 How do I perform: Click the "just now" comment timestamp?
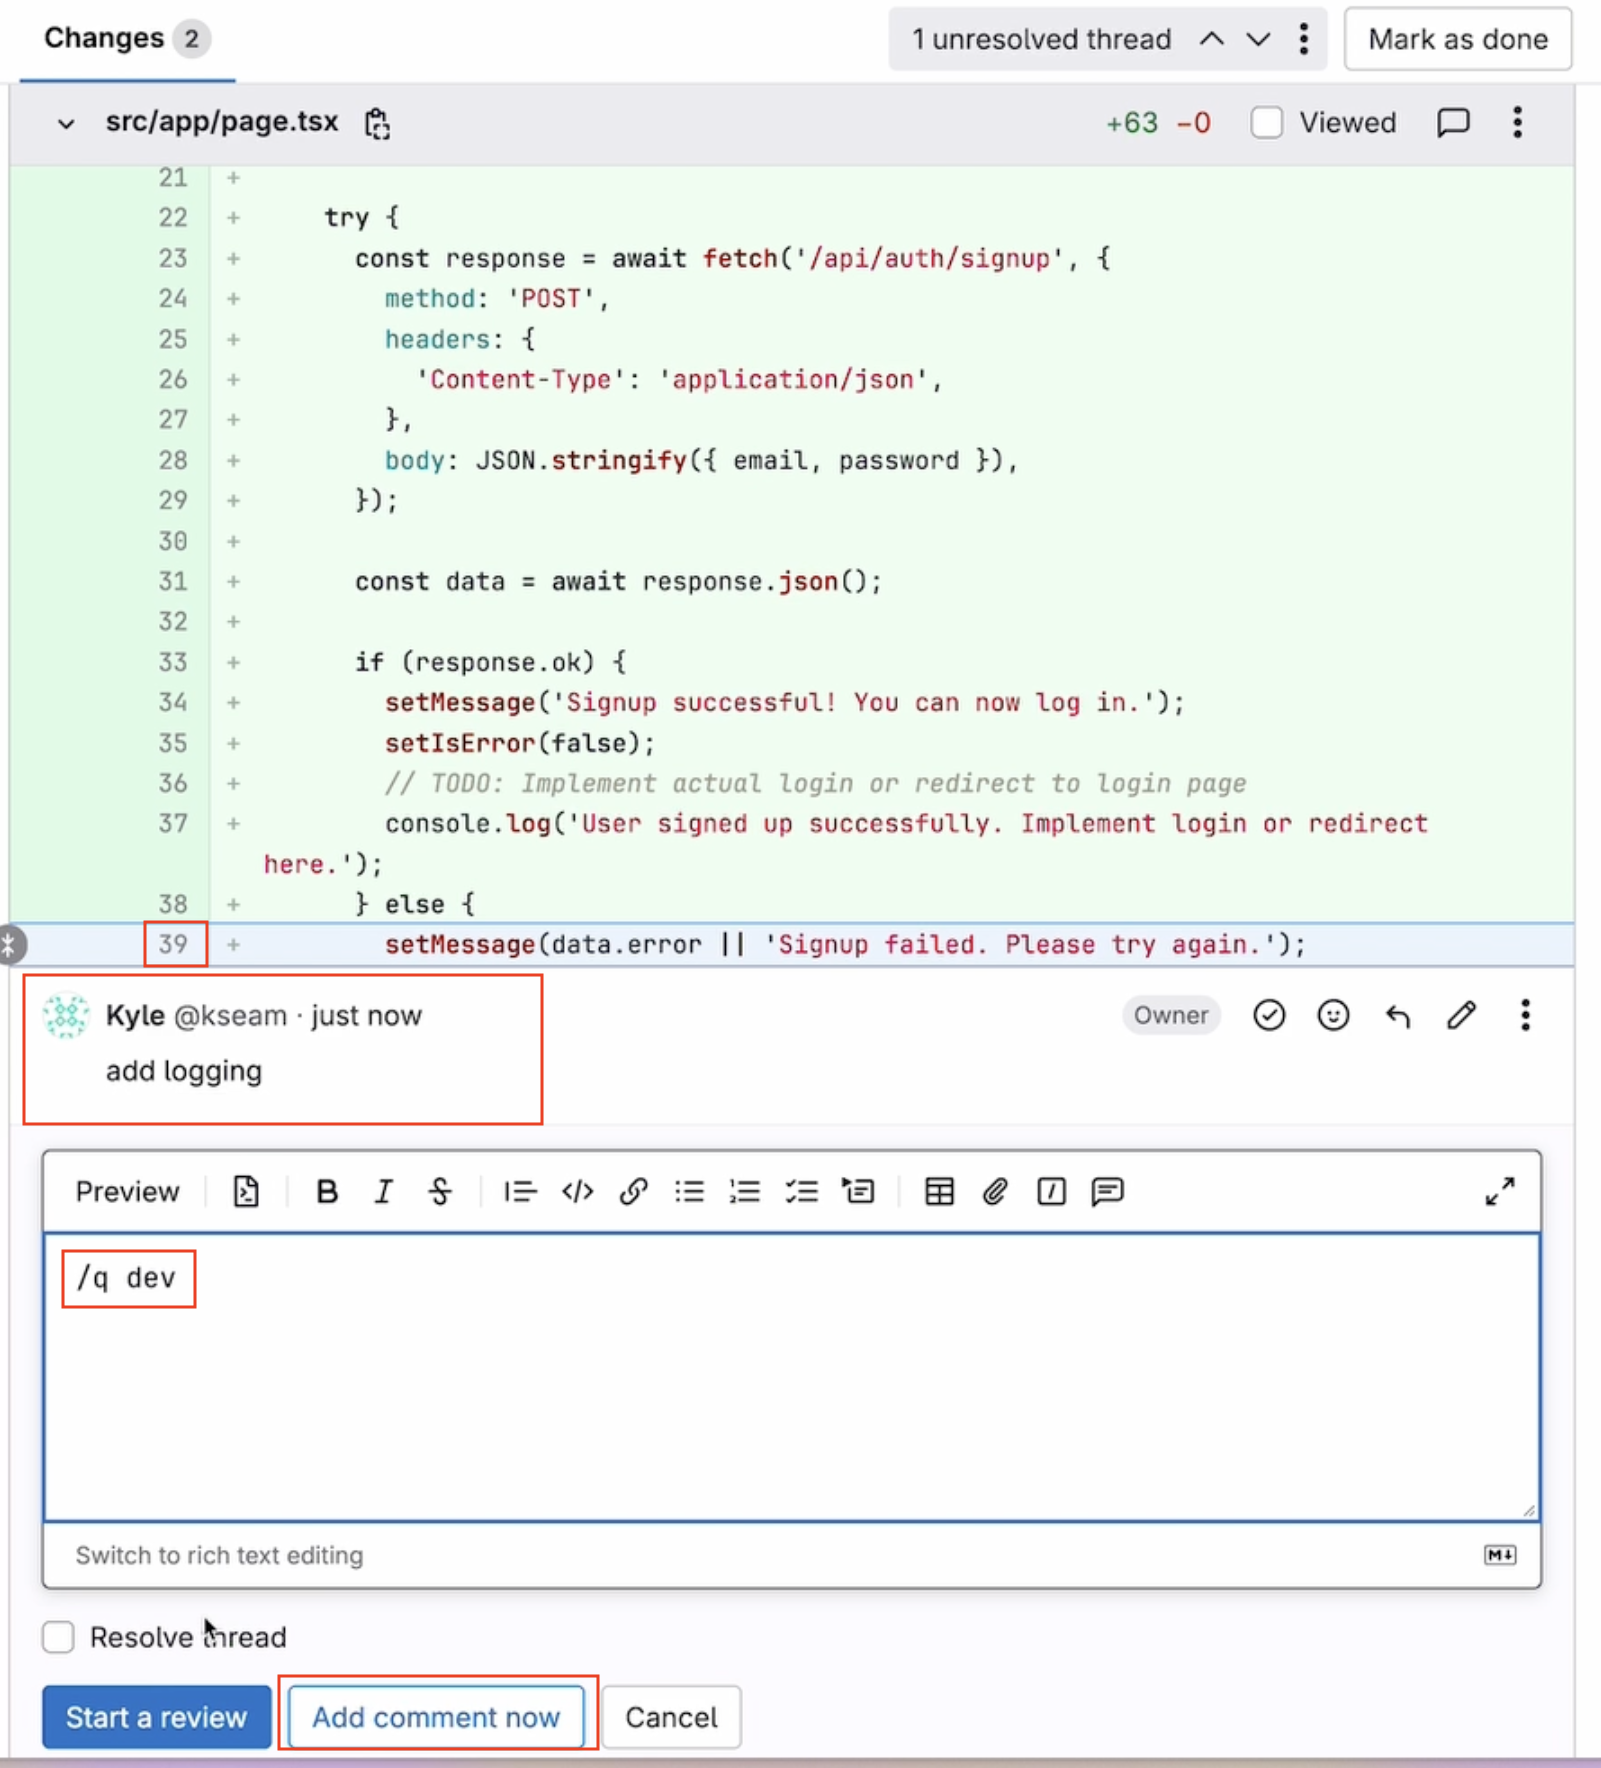(x=366, y=1015)
